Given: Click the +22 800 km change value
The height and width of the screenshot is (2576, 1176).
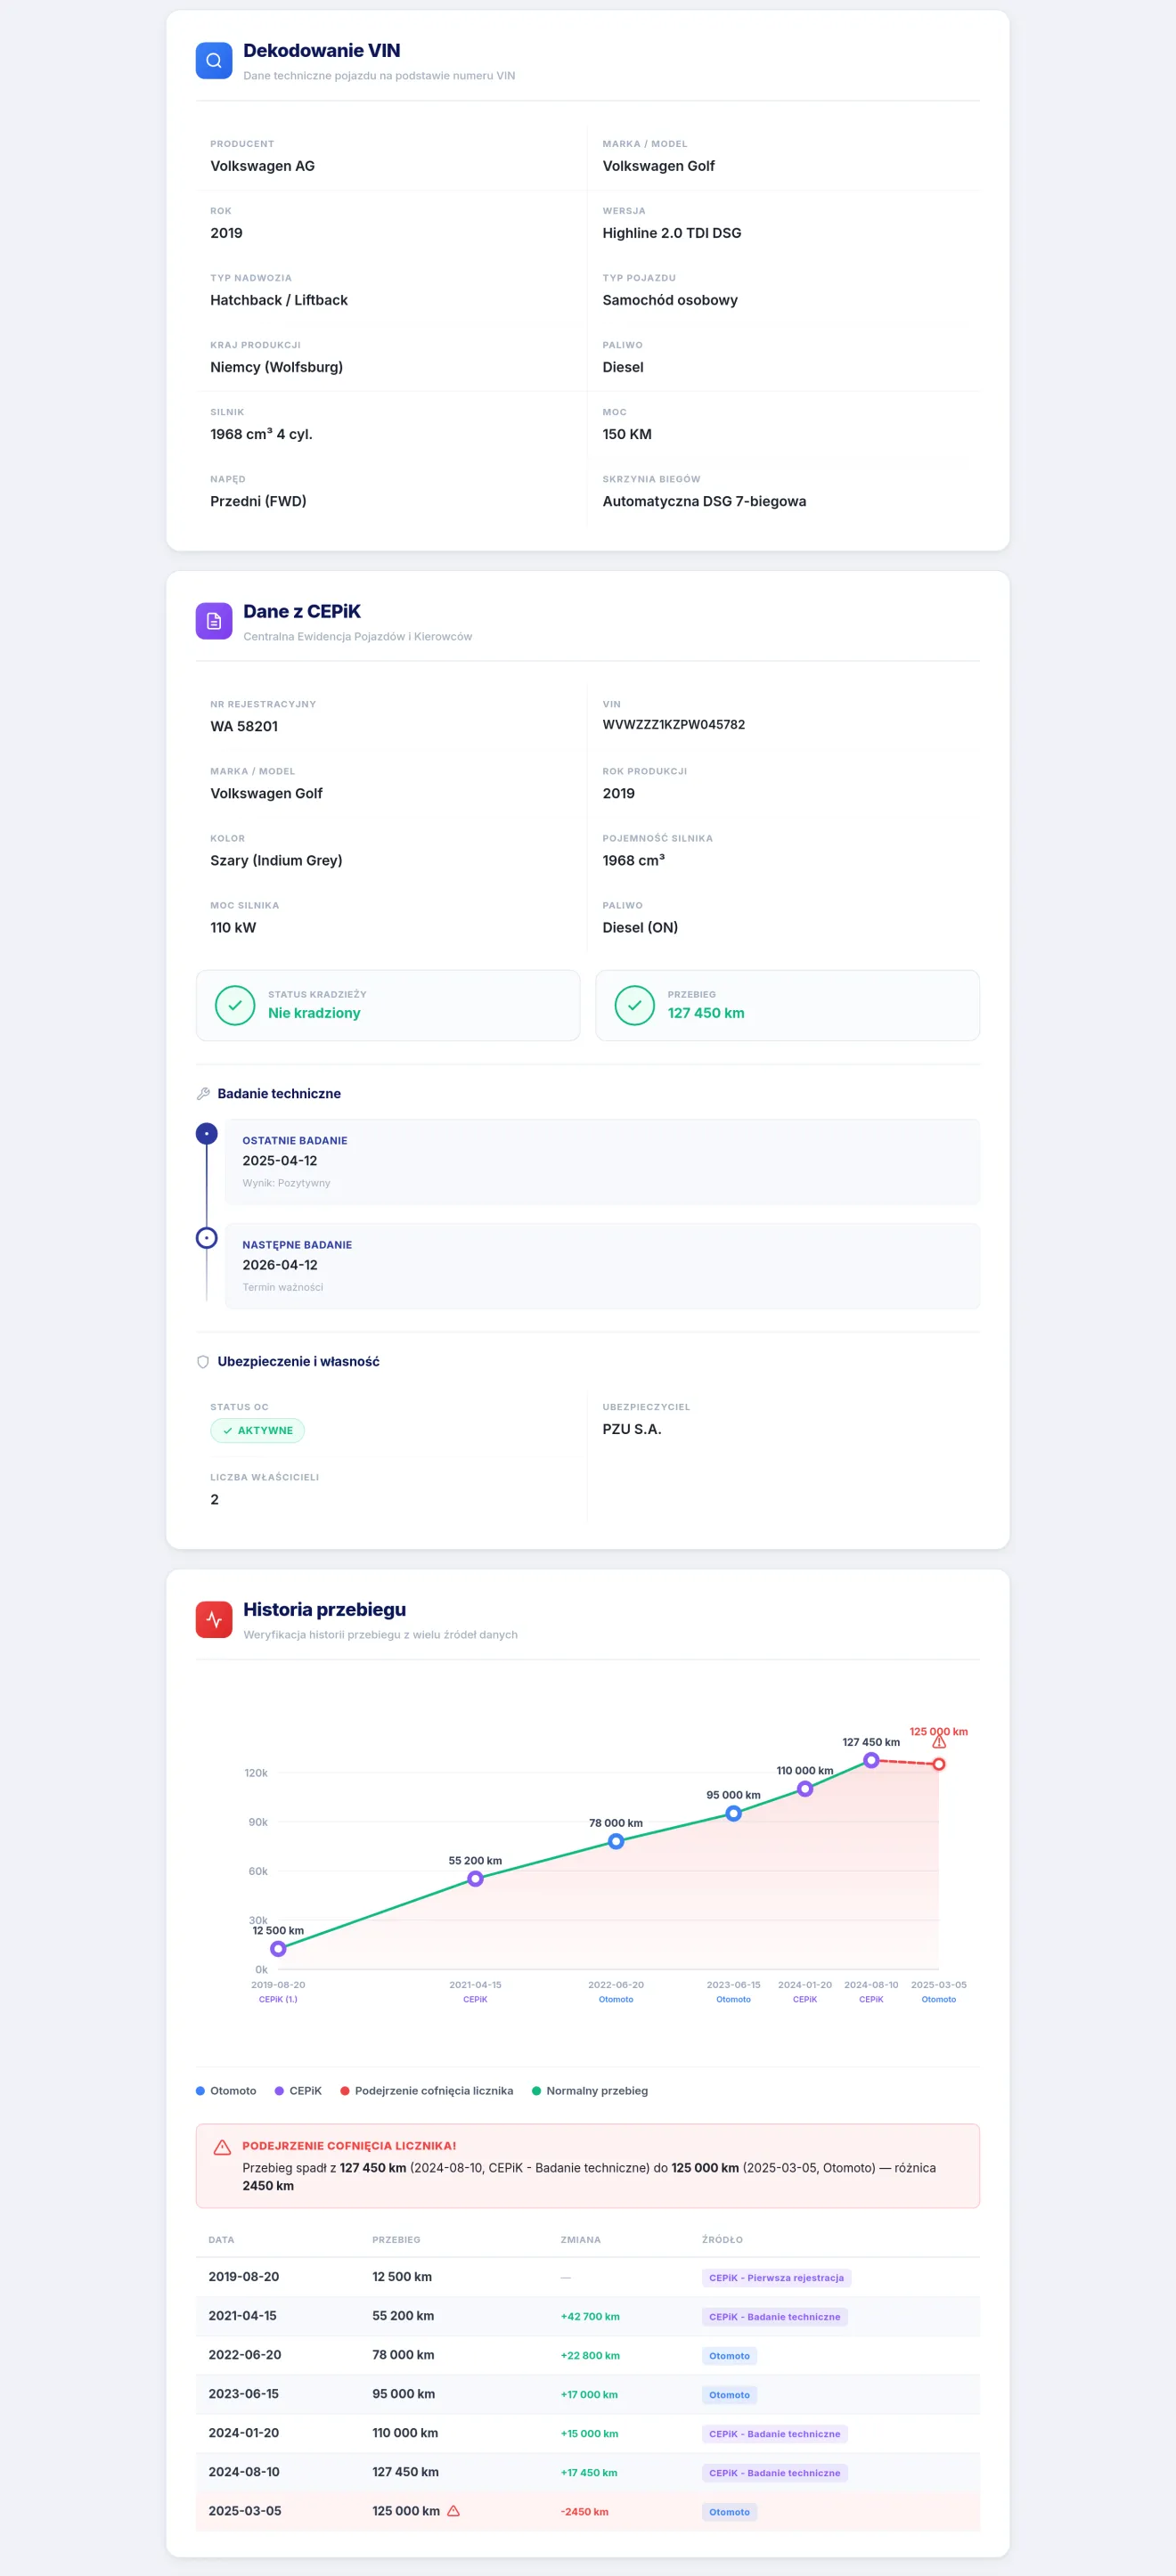Looking at the screenshot, I should click(590, 2355).
